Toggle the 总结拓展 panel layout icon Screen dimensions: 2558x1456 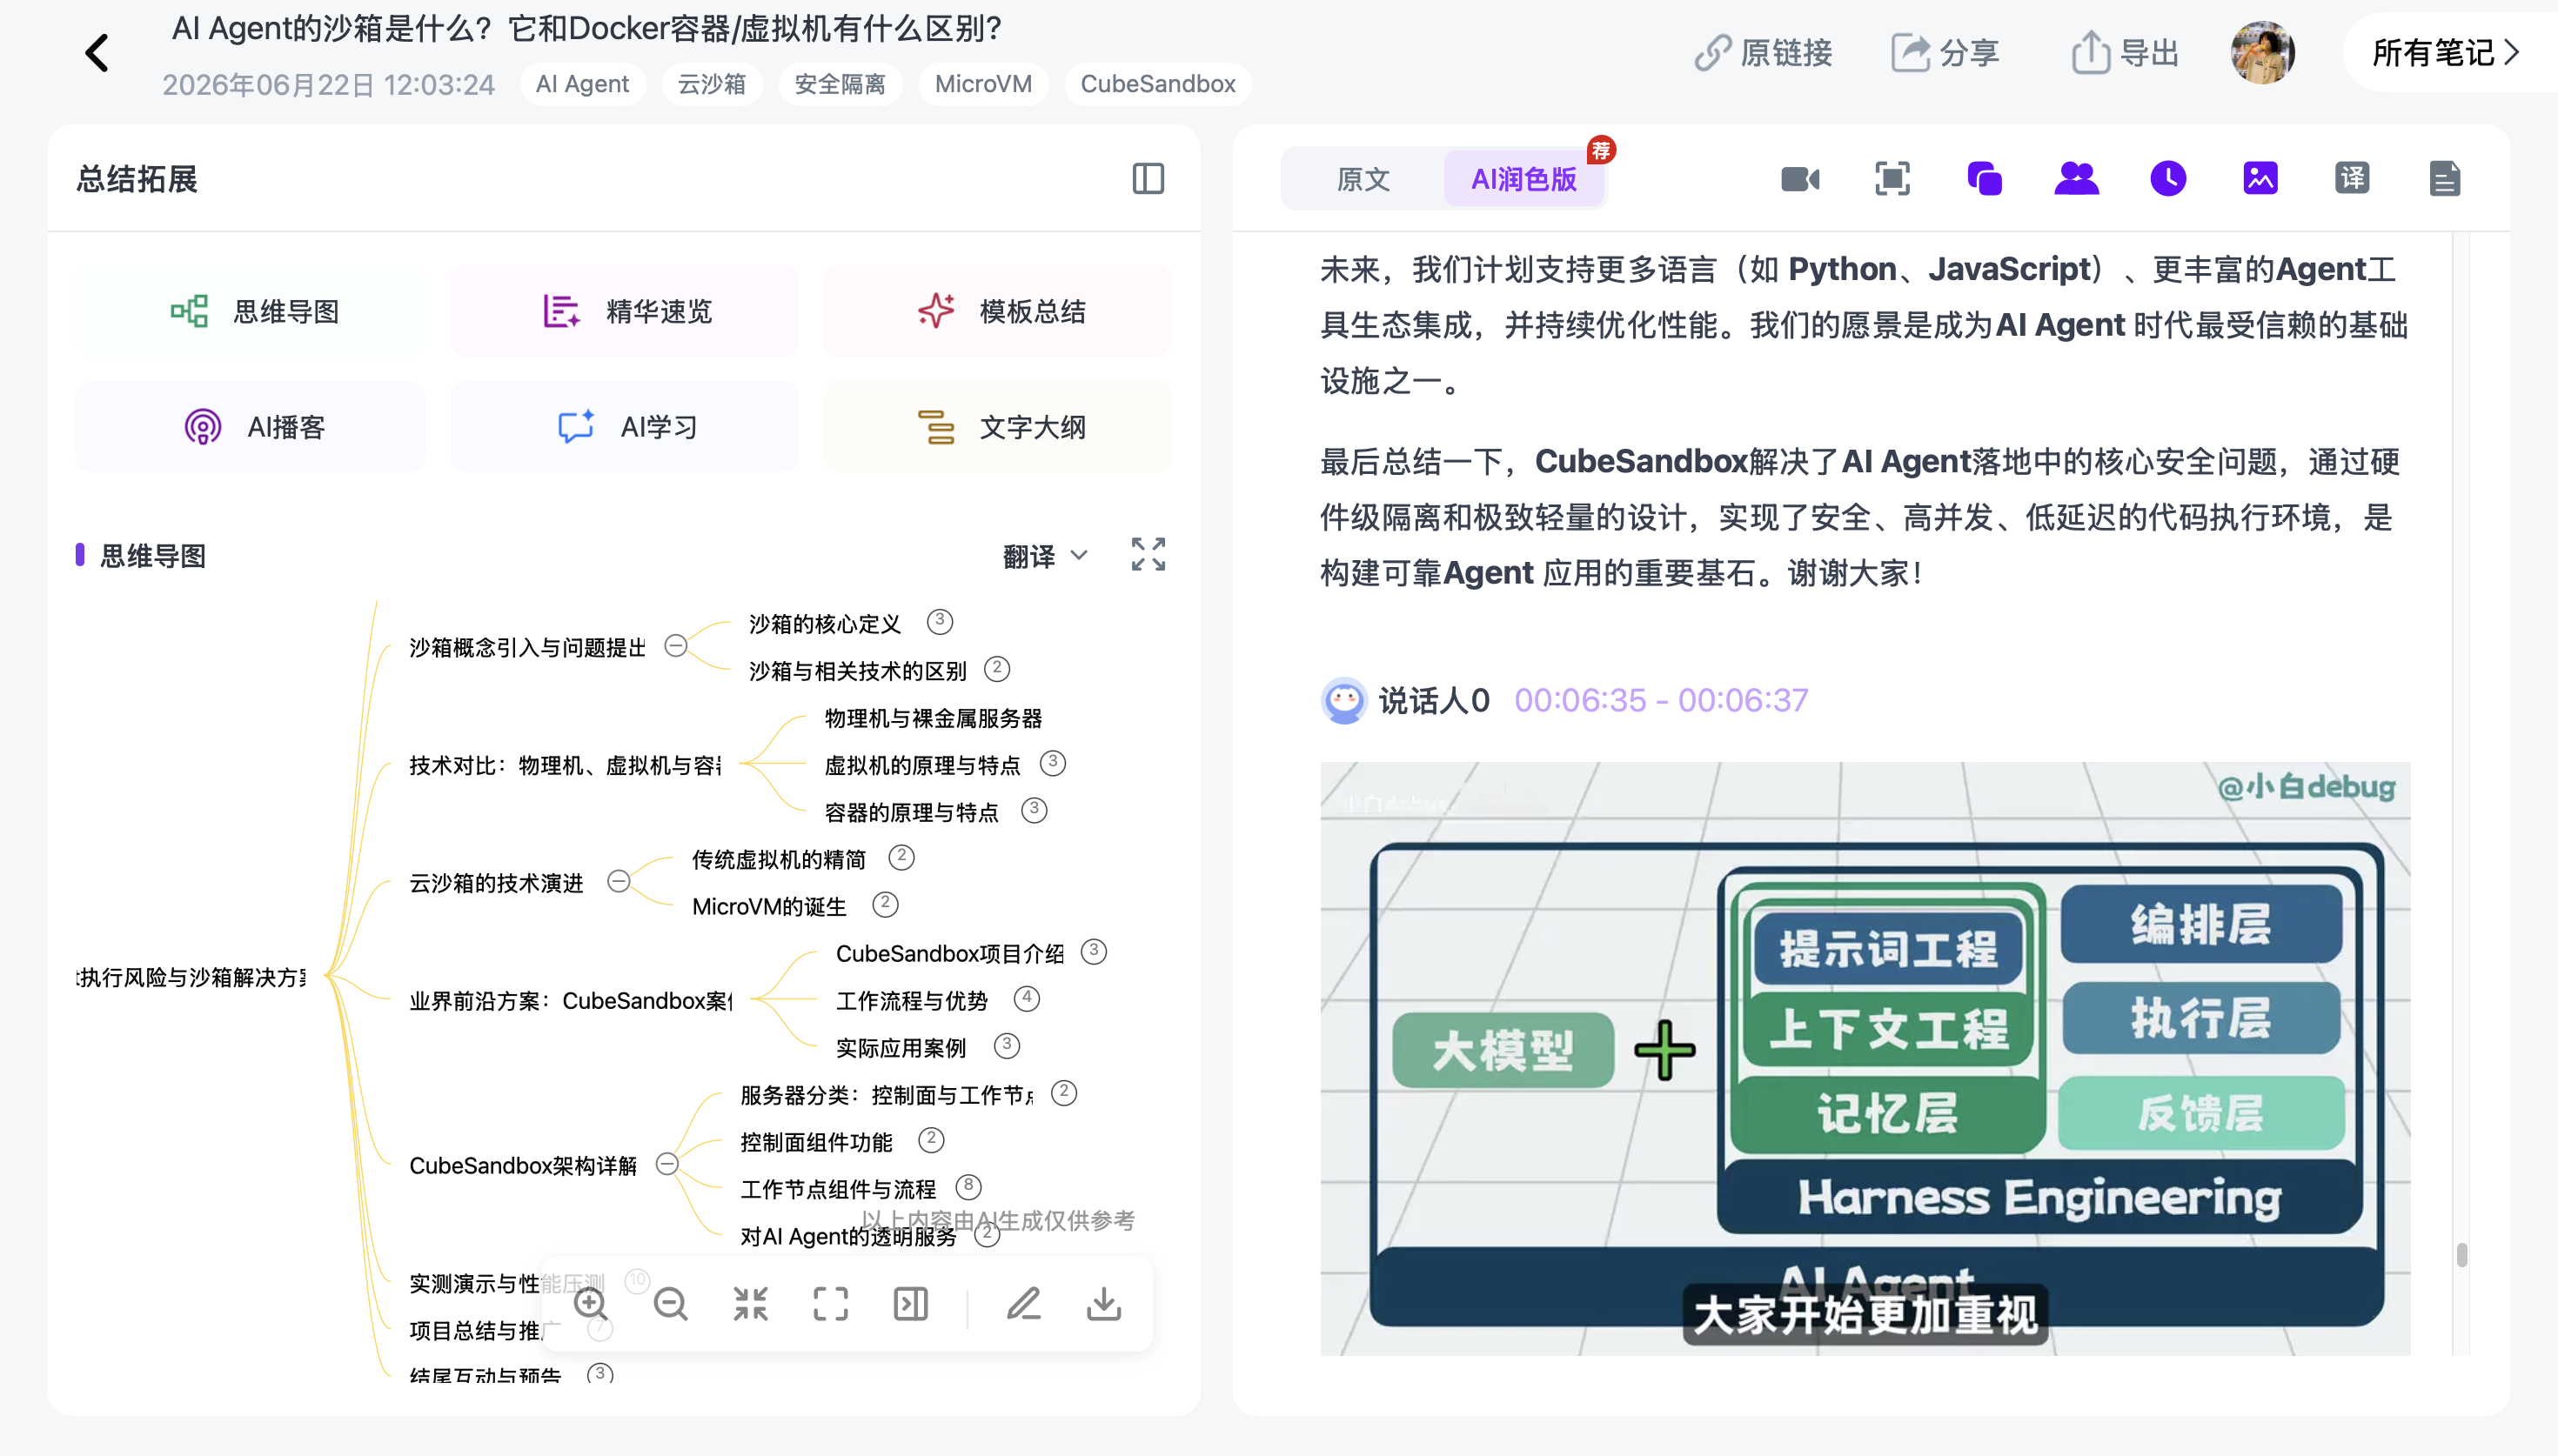[x=1148, y=179]
